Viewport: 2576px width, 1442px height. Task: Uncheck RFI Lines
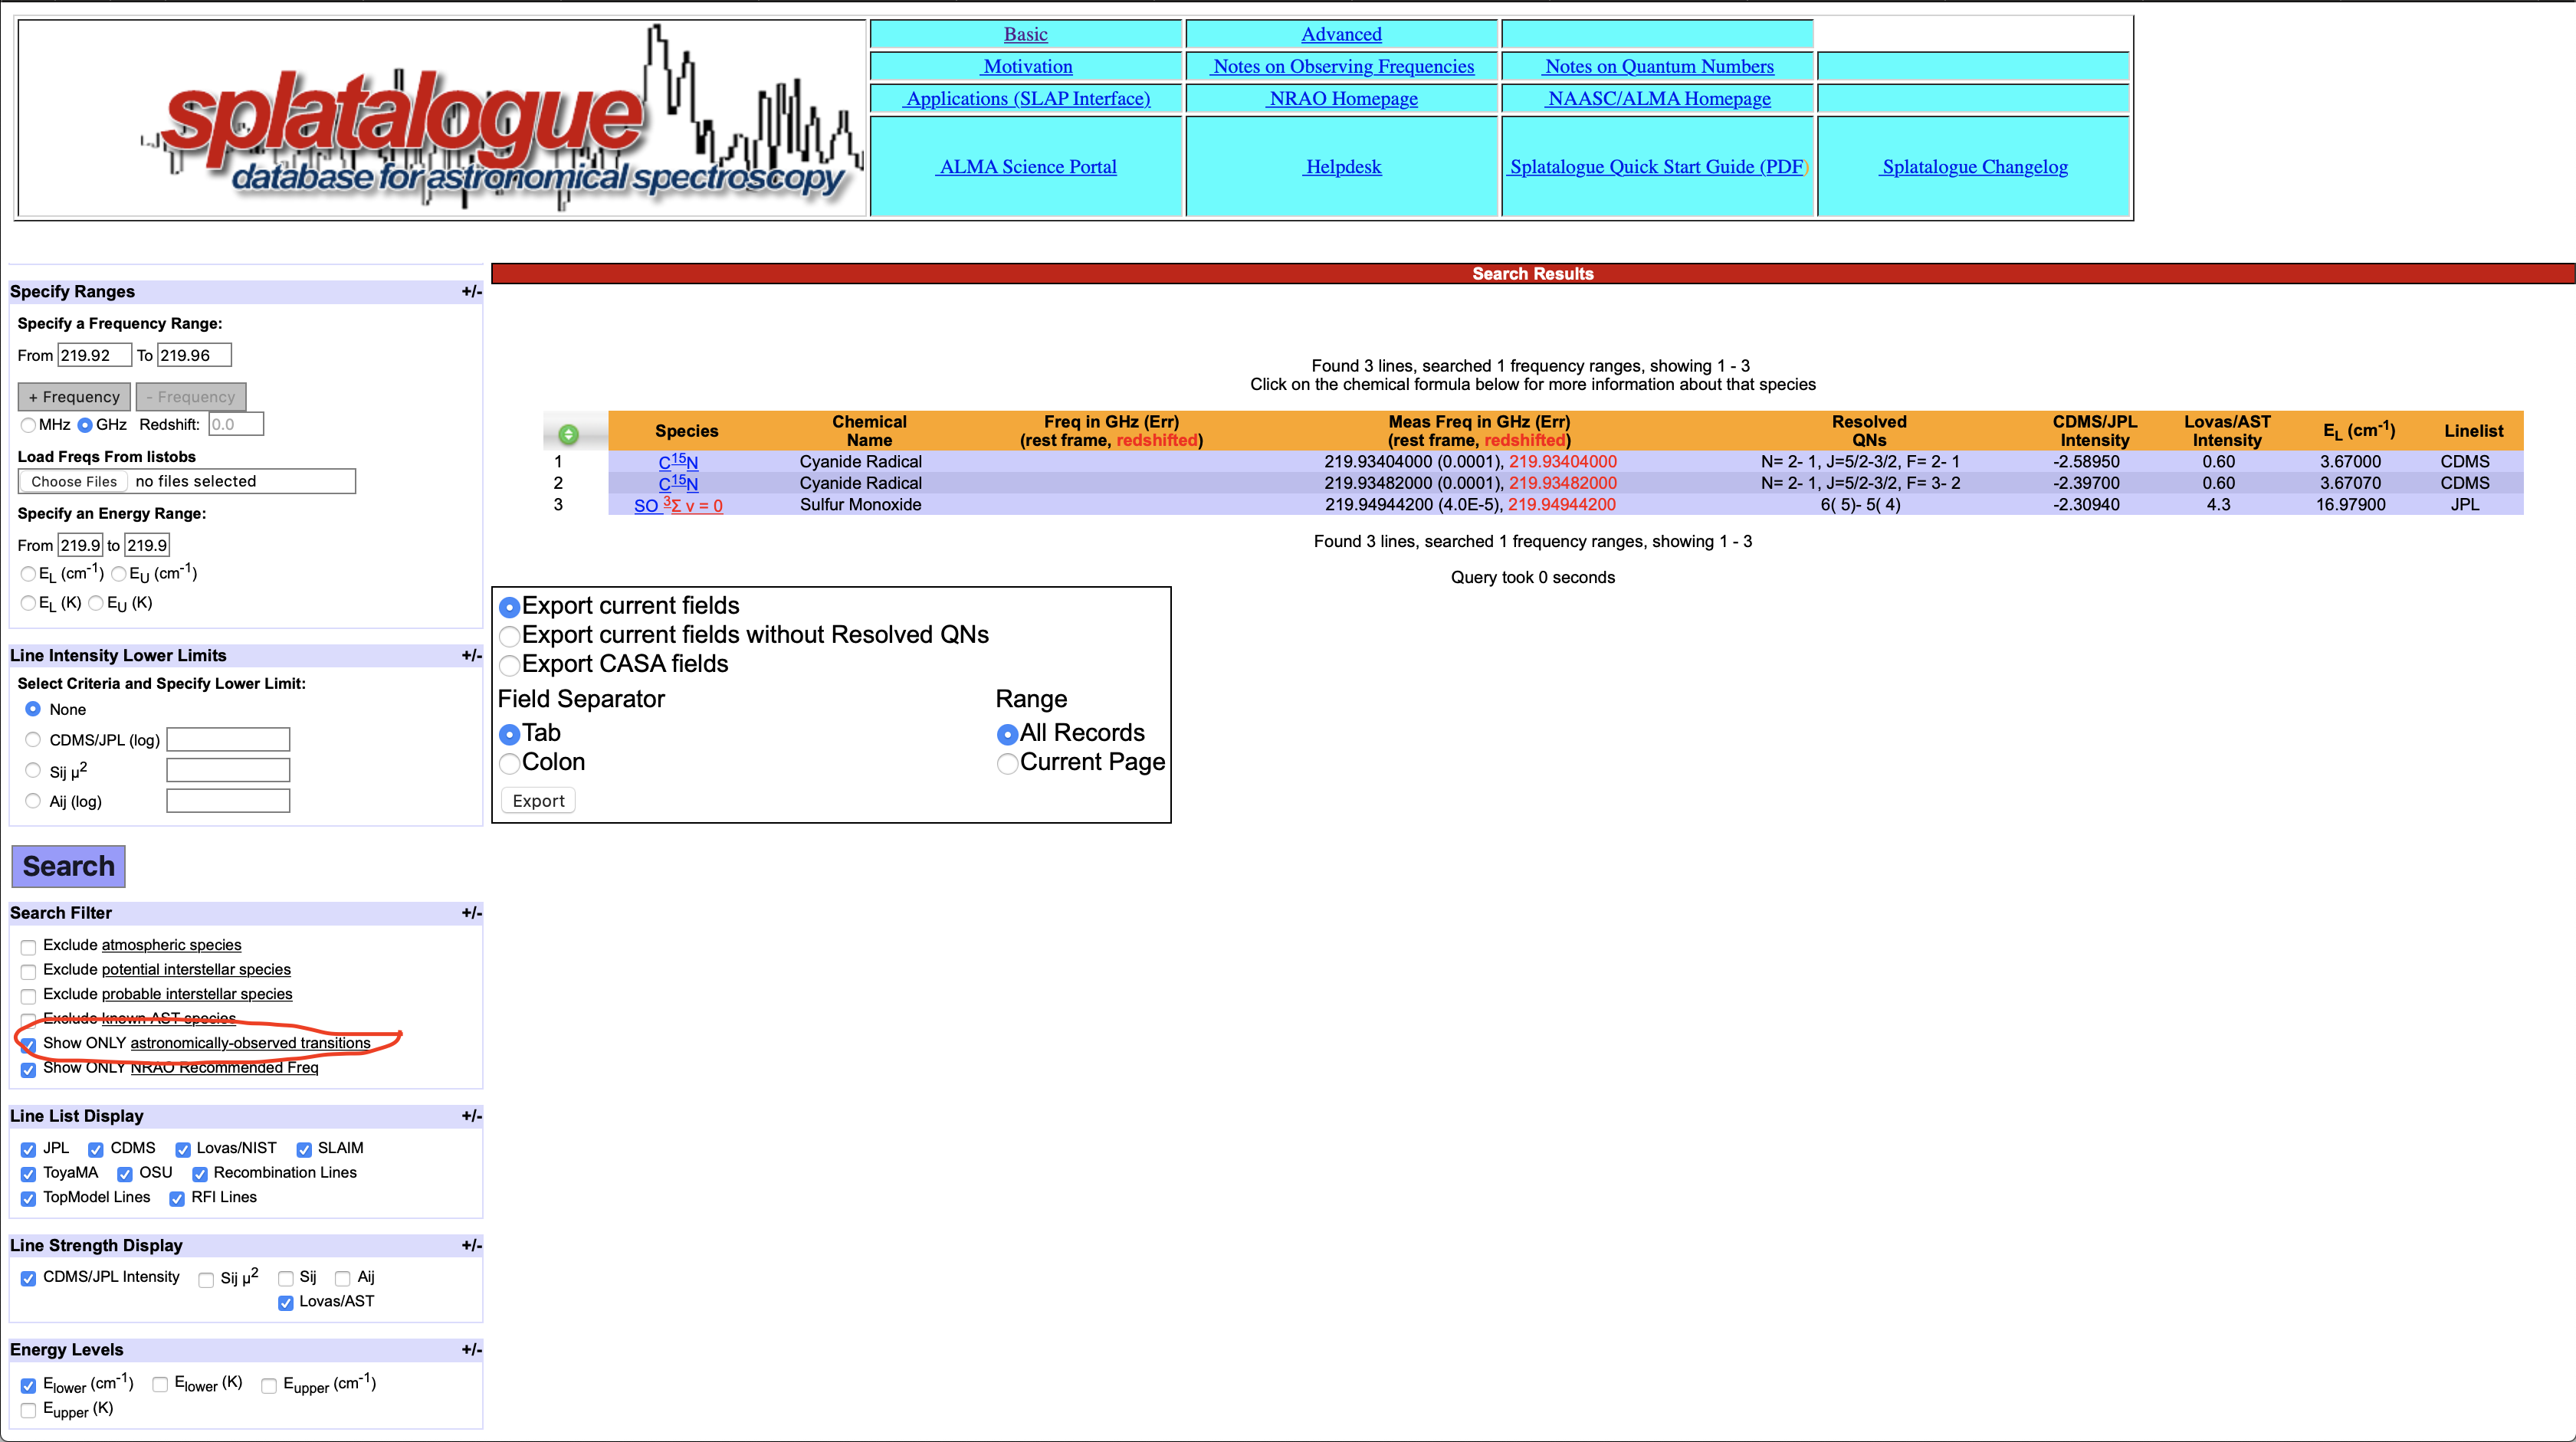point(177,1199)
